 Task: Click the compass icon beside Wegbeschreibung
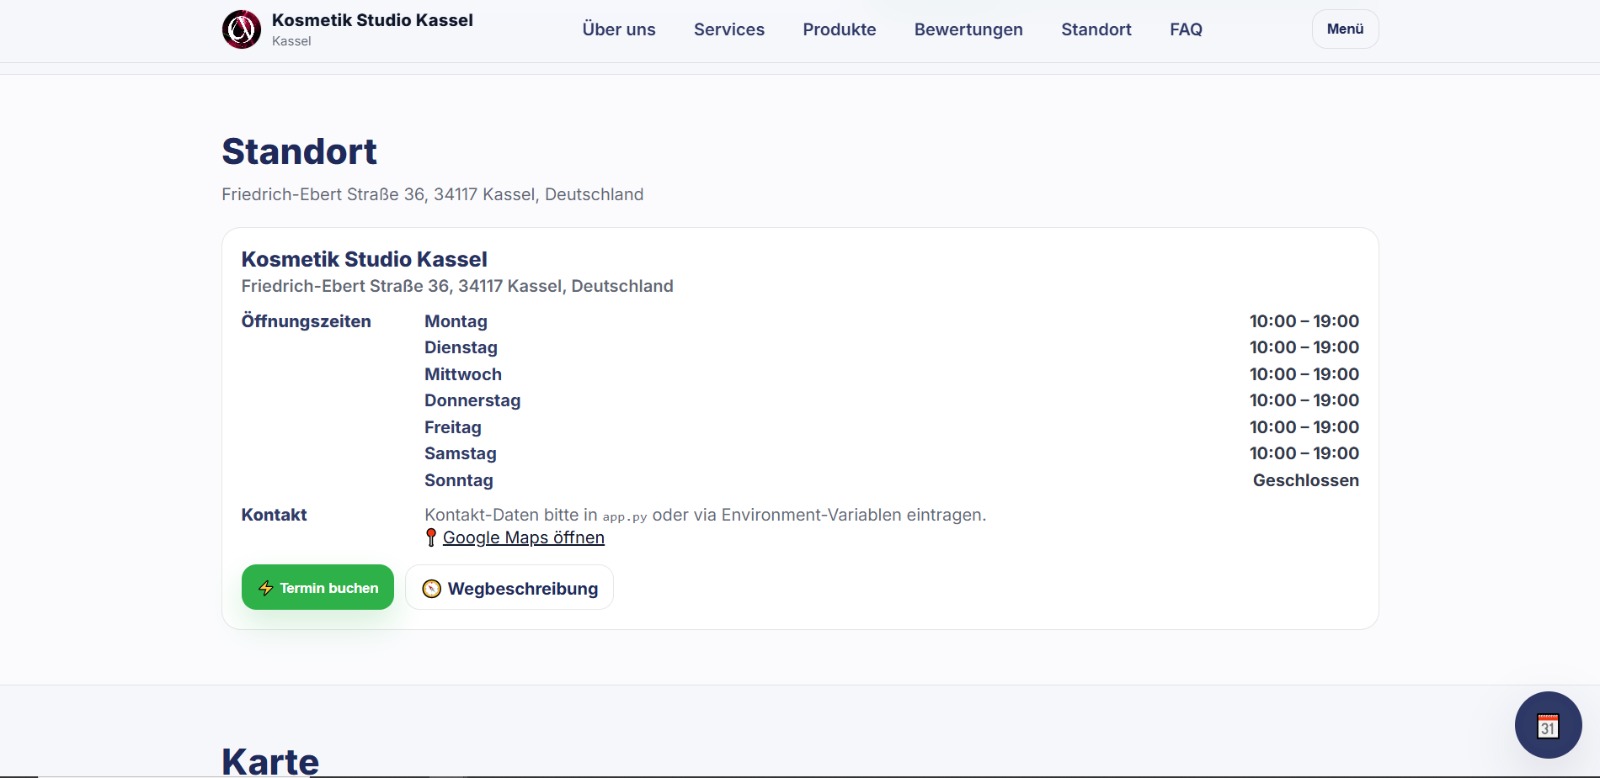point(432,589)
